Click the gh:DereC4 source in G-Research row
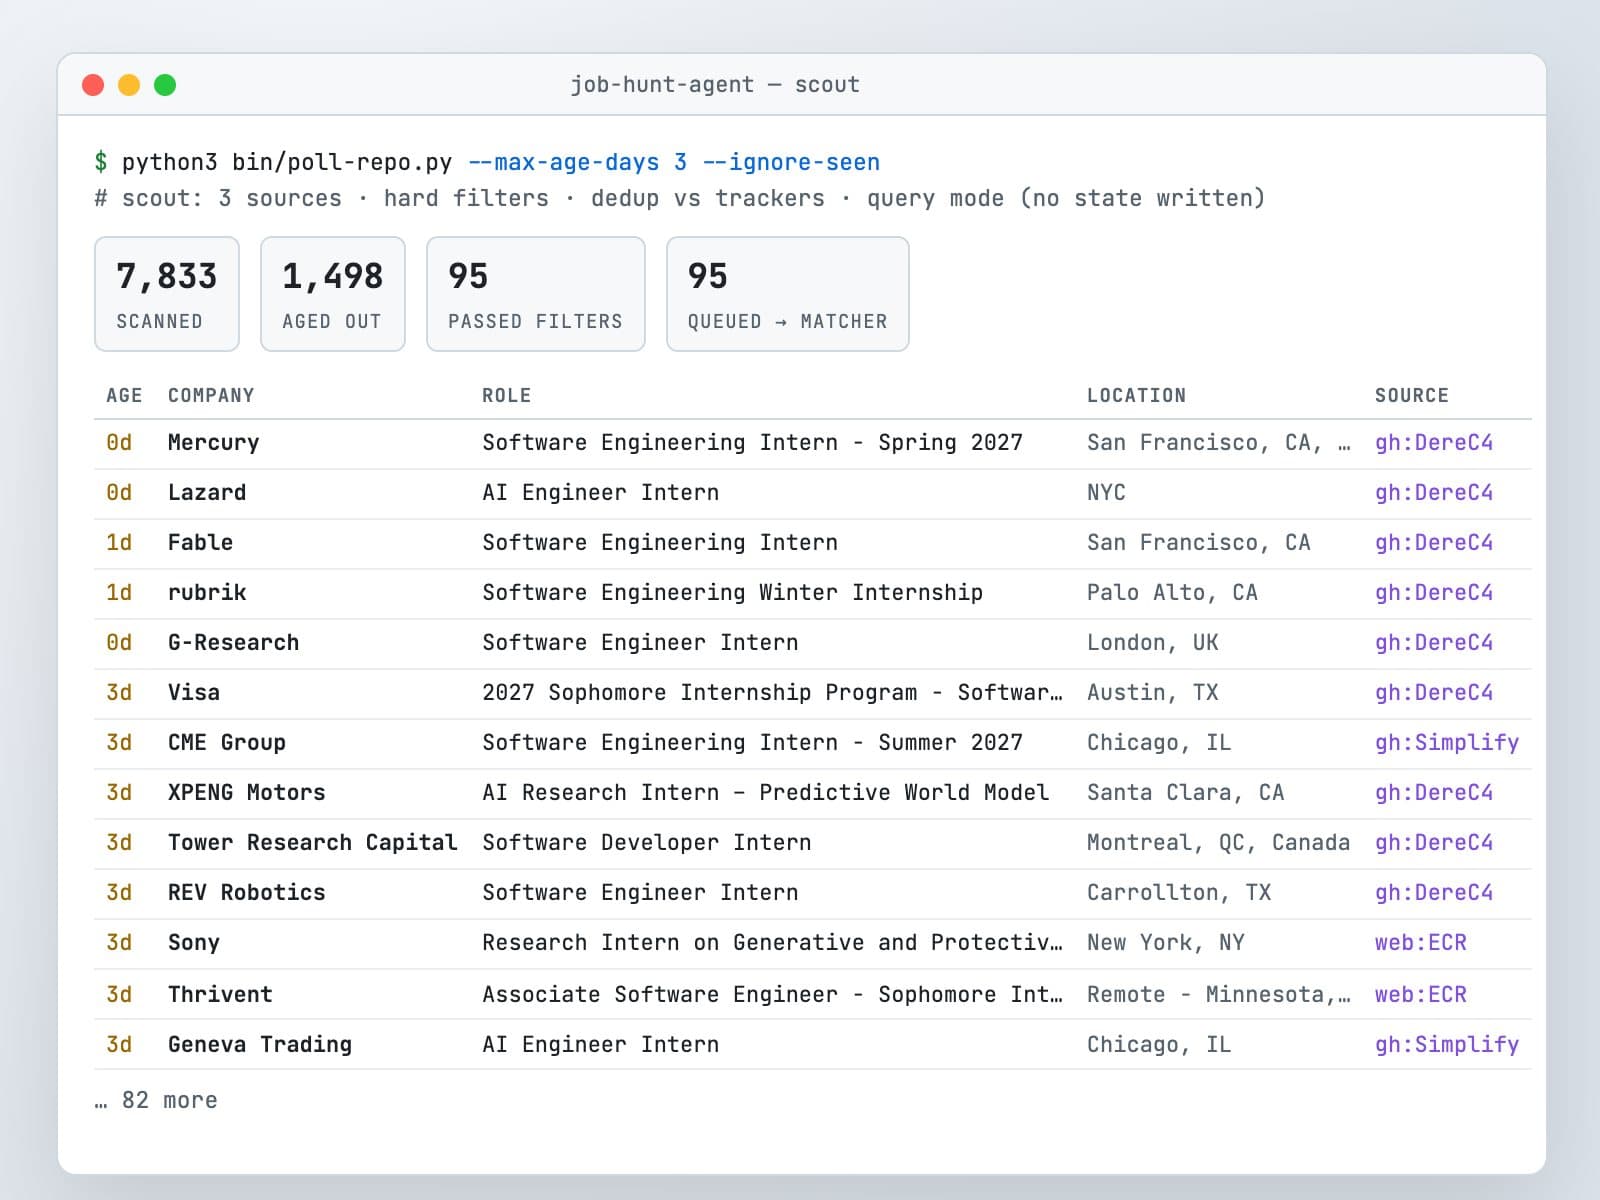Image resolution: width=1600 pixels, height=1200 pixels. [1434, 643]
